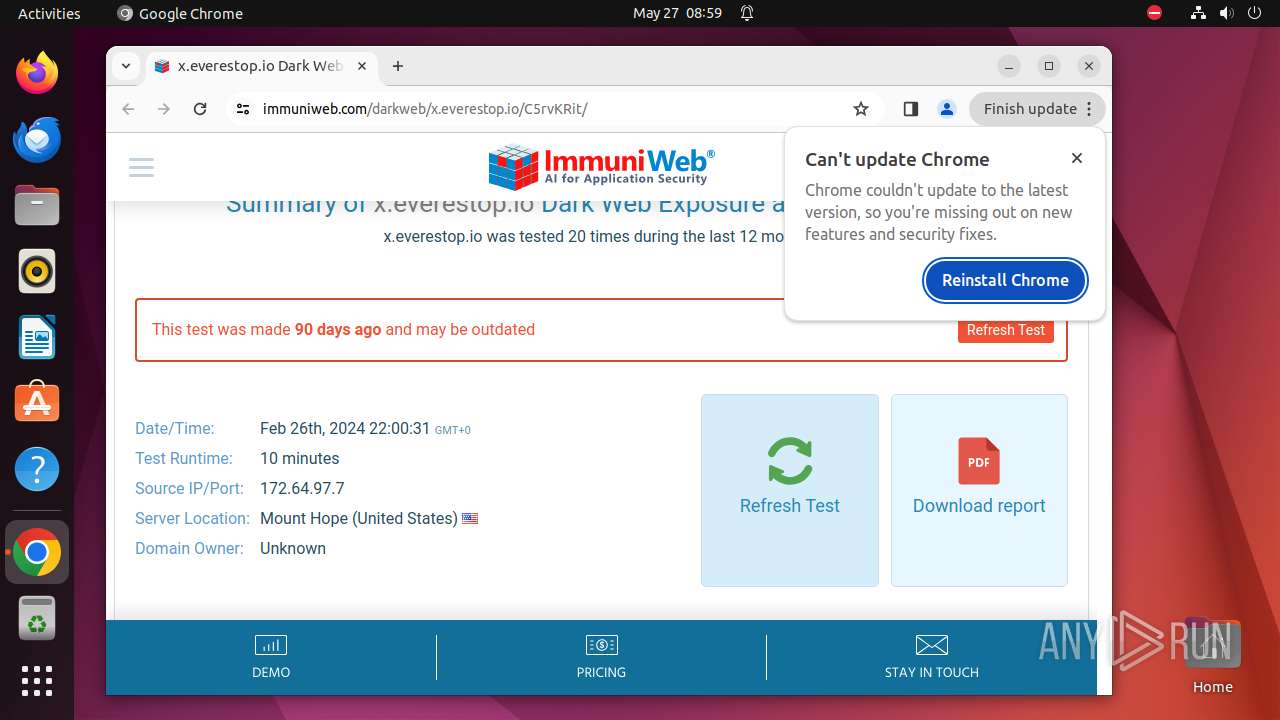1280x720 pixels.
Task: Open Help from the dock
Action: coord(37,469)
